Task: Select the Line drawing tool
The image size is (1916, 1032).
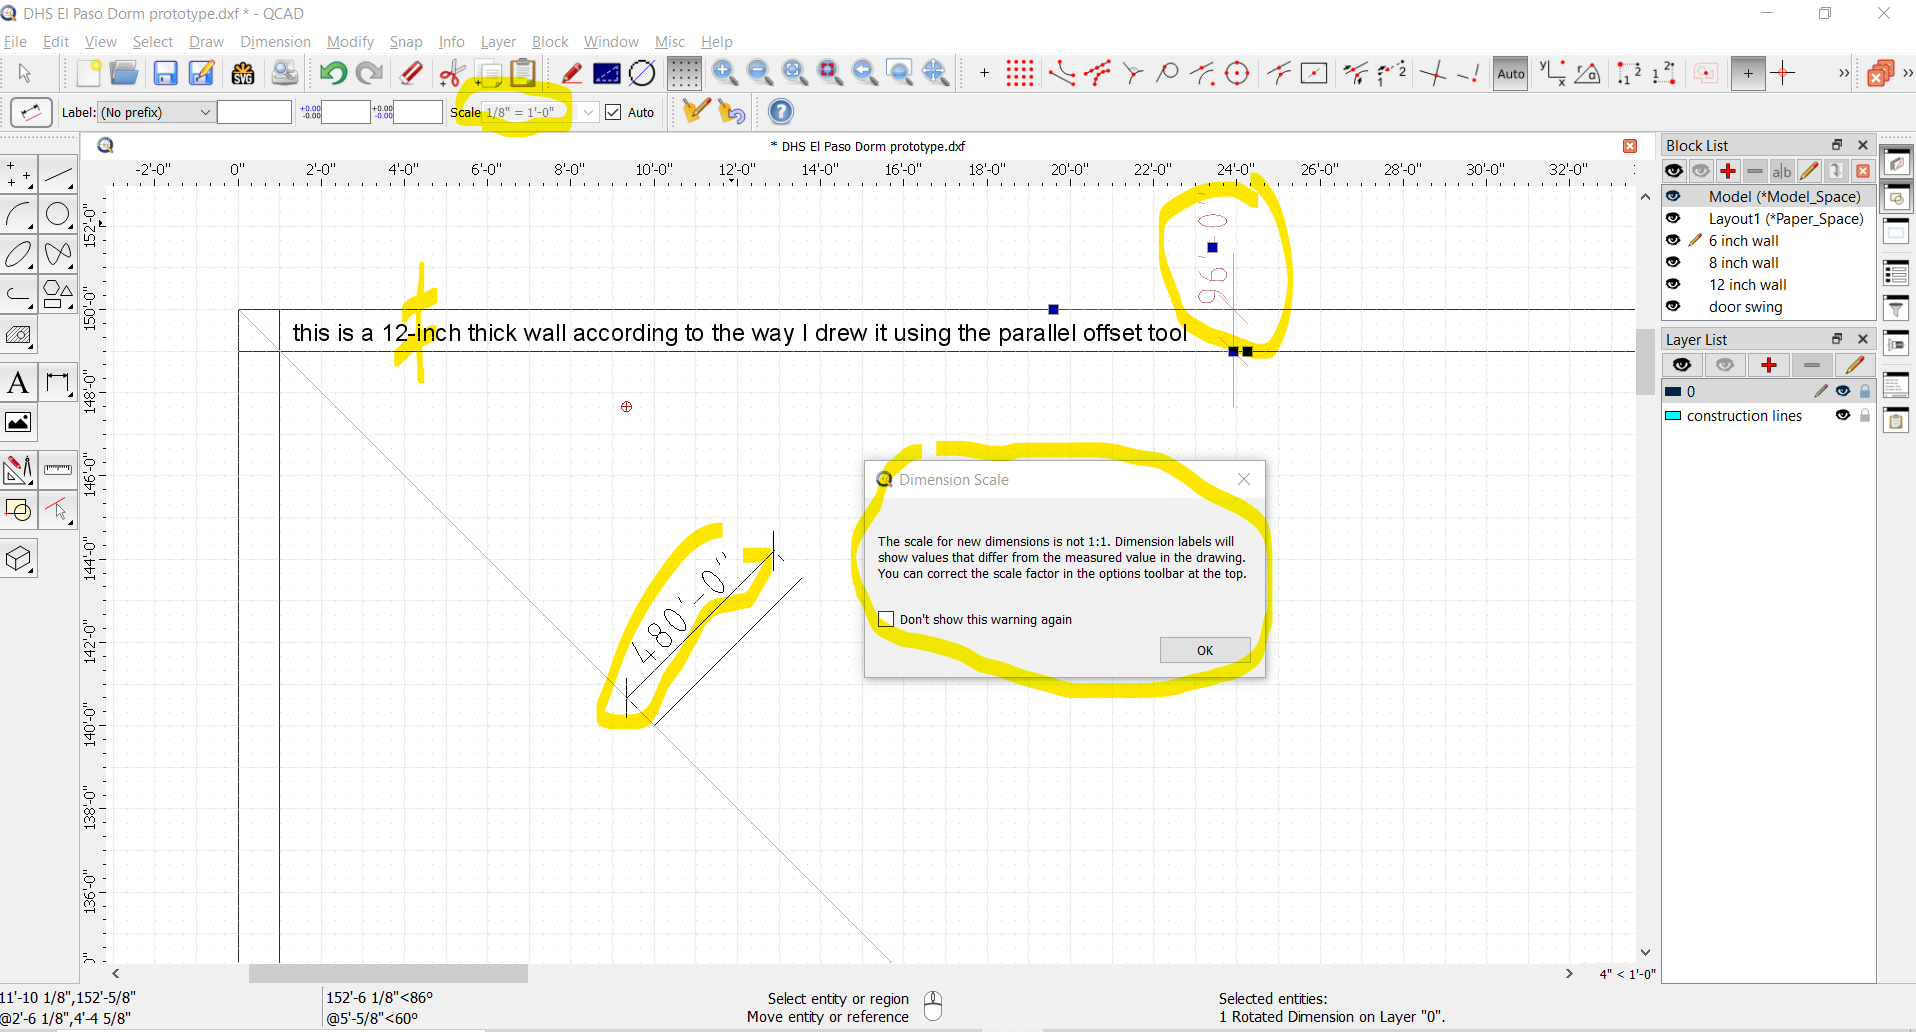Action: coord(58,174)
